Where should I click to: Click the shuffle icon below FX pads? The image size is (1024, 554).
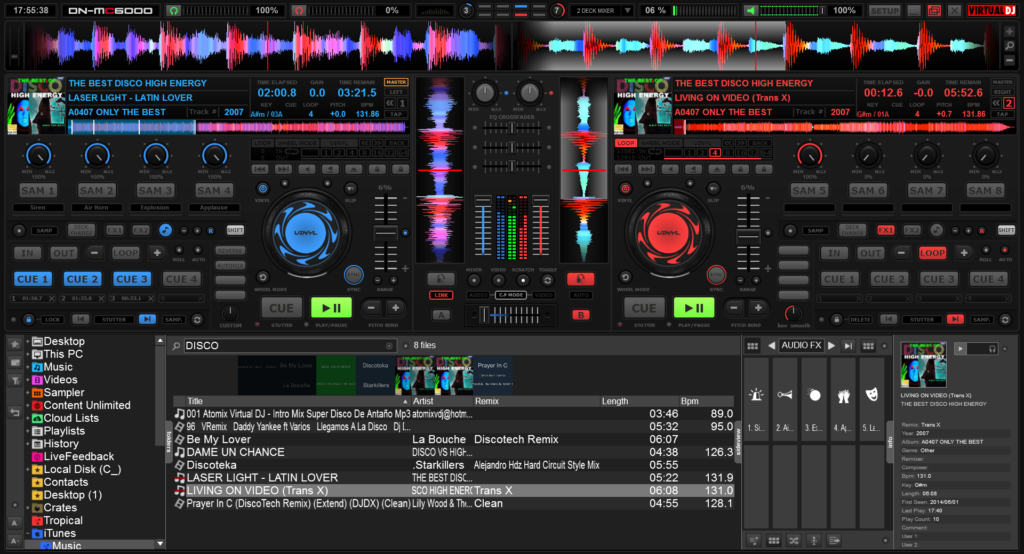pos(793,540)
